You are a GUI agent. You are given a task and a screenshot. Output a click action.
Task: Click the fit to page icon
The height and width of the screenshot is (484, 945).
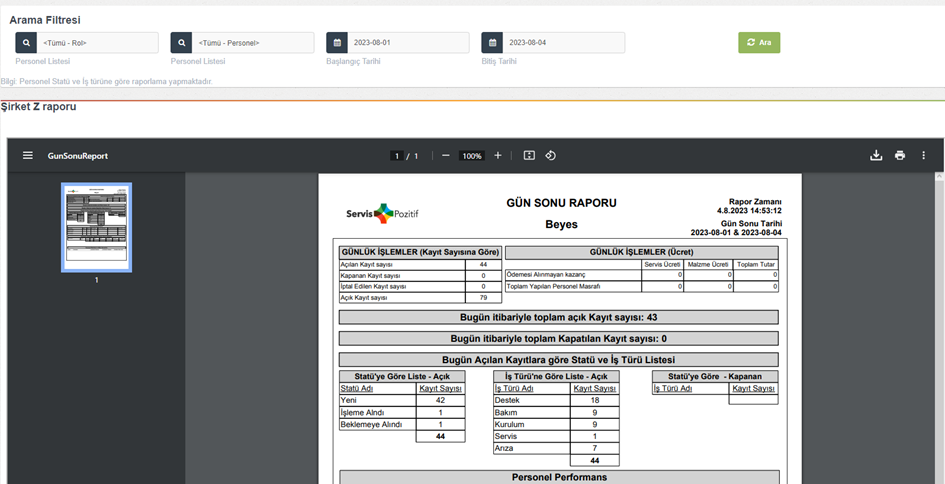click(529, 156)
